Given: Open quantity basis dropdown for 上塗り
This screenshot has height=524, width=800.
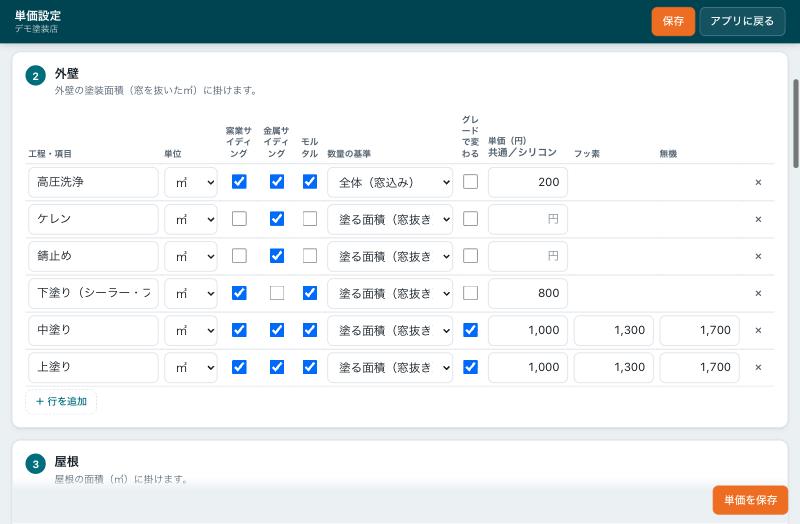Looking at the screenshot, I should coord(390,367).
